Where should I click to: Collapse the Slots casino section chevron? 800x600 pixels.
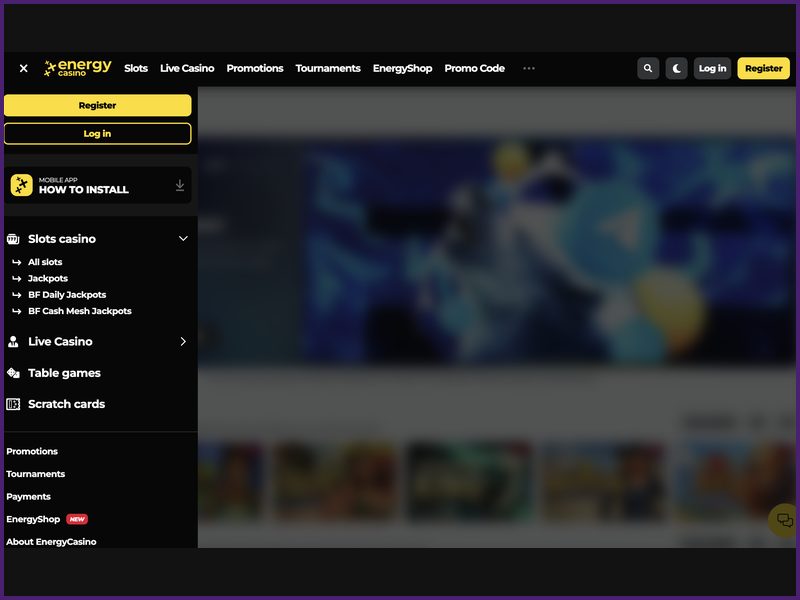(183, 239)
